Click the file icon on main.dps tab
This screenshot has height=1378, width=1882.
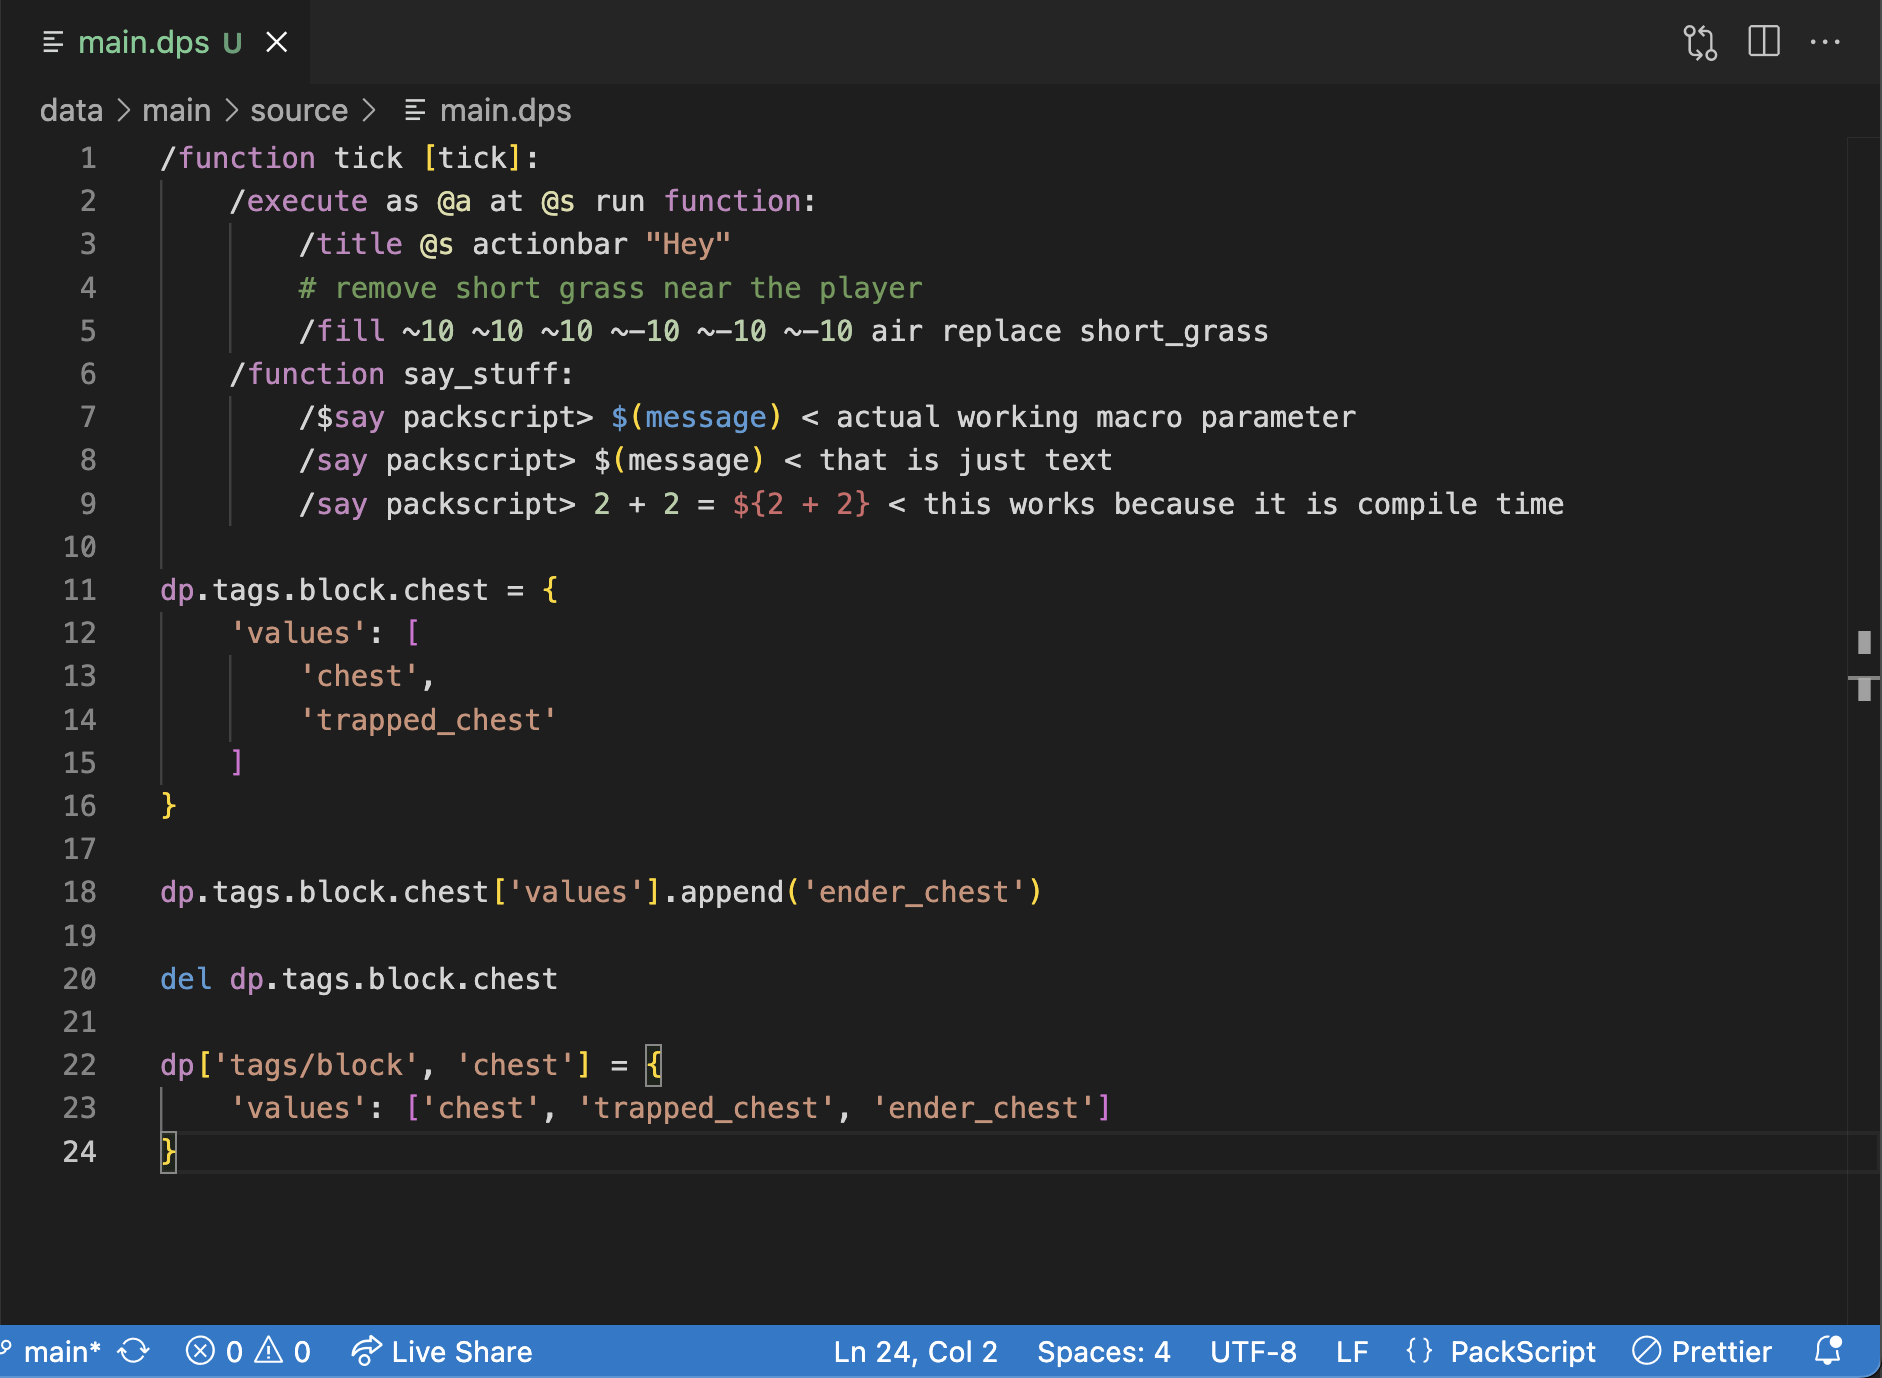[x=54, y=42]
